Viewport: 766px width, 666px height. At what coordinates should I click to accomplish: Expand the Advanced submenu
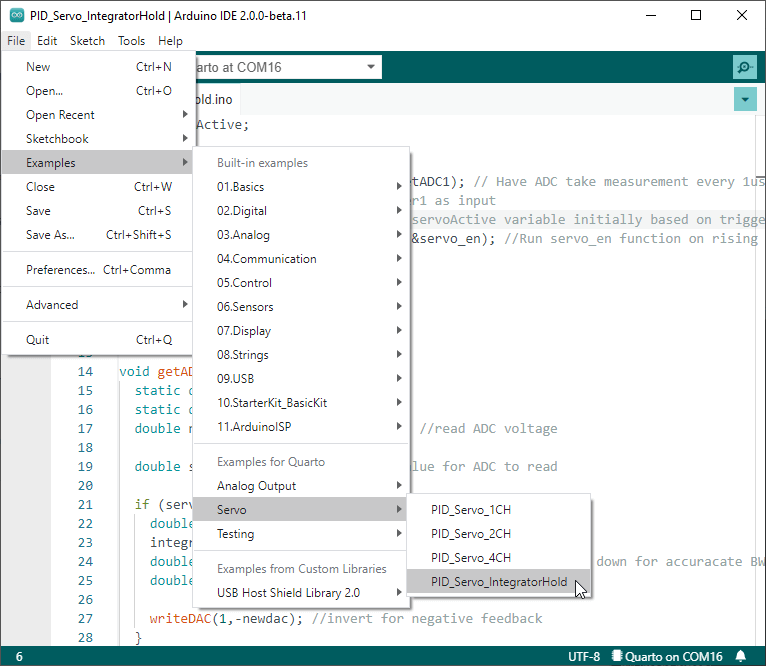(x=98, y=304)
